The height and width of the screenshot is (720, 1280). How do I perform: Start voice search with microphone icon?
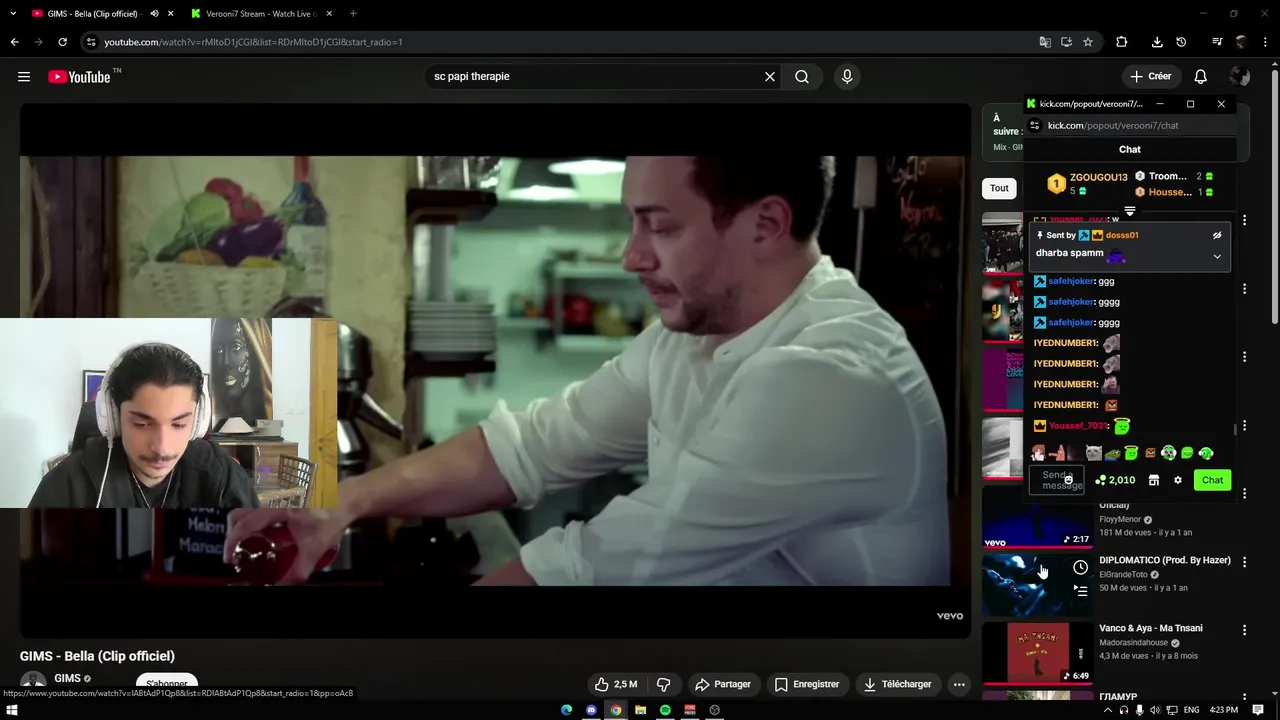847,77
